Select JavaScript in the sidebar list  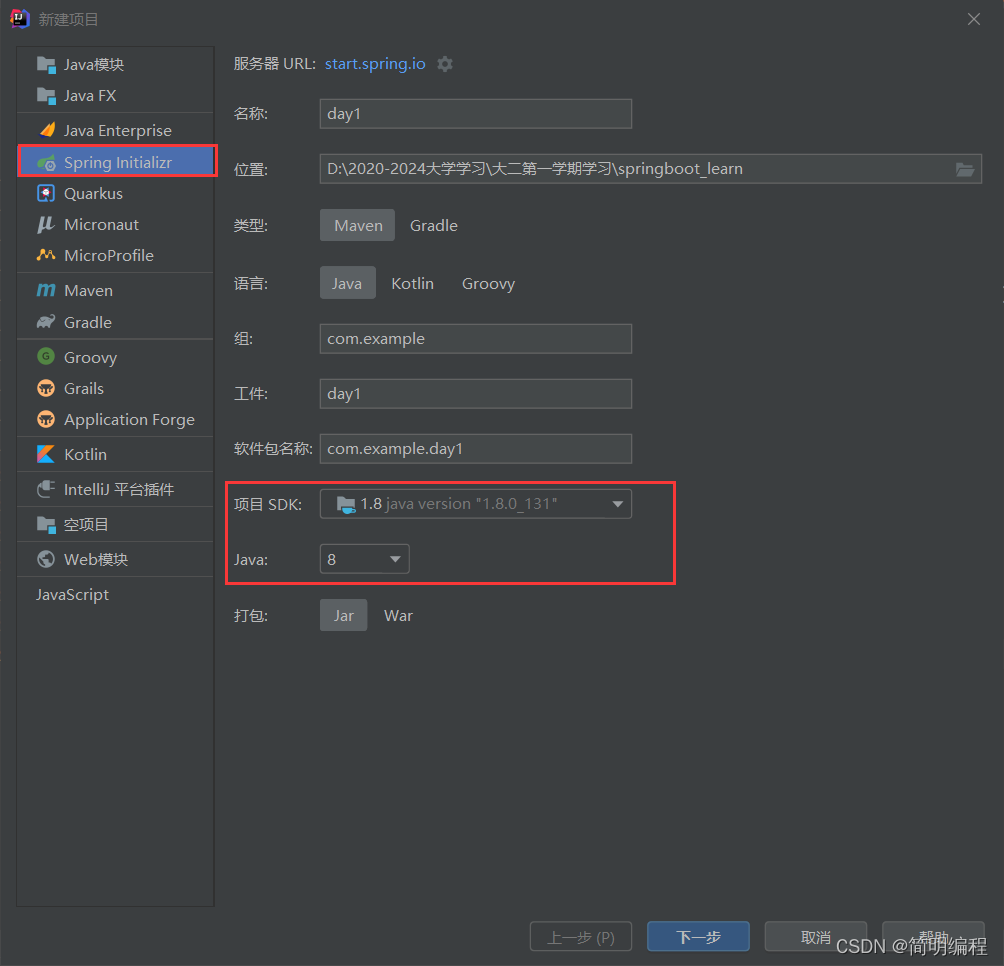(115, 595)
